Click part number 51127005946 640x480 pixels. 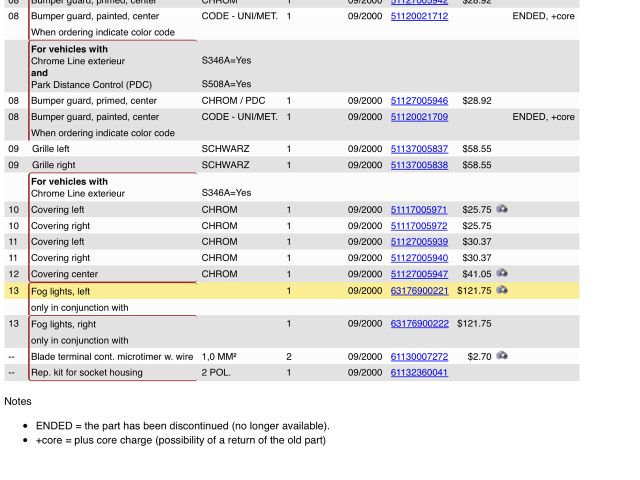tap(419, 101)
